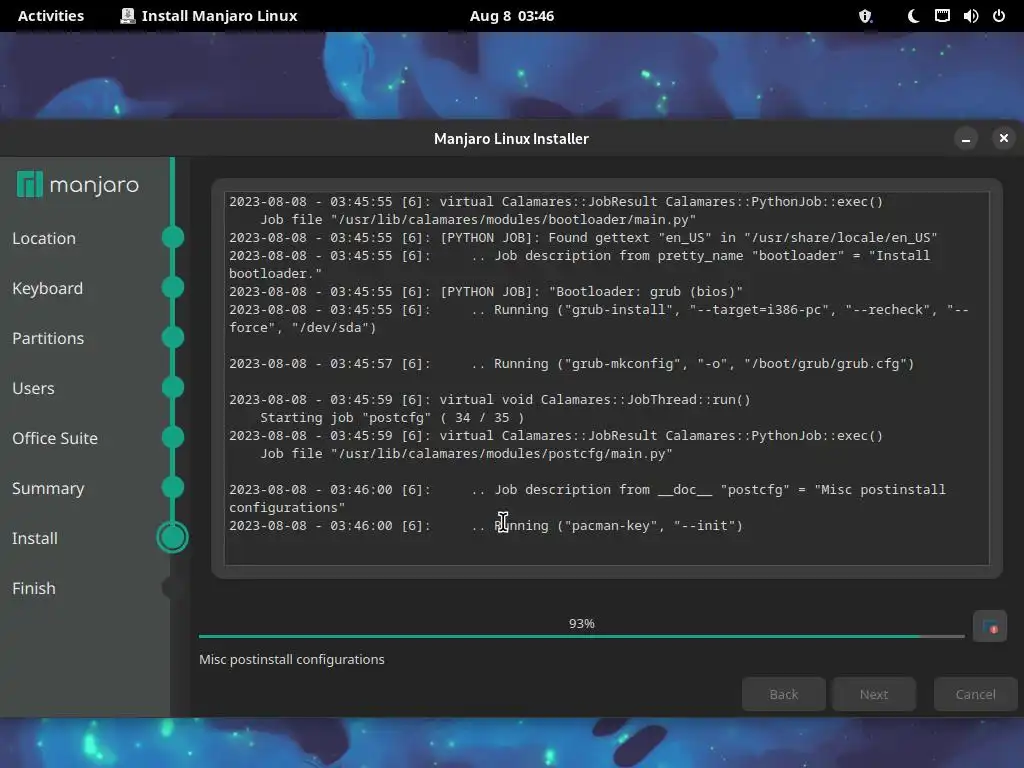Go to the Finish step
The width and height of the screenshot is (1024, 768).
pos(34,588)
